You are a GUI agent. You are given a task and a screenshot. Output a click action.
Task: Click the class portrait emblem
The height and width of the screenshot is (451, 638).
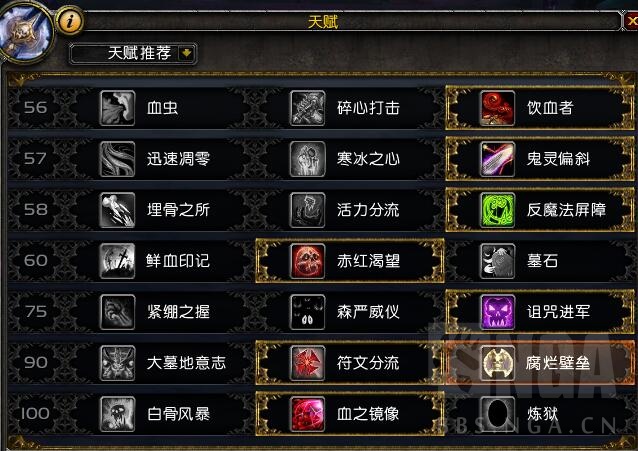point(25,32)
